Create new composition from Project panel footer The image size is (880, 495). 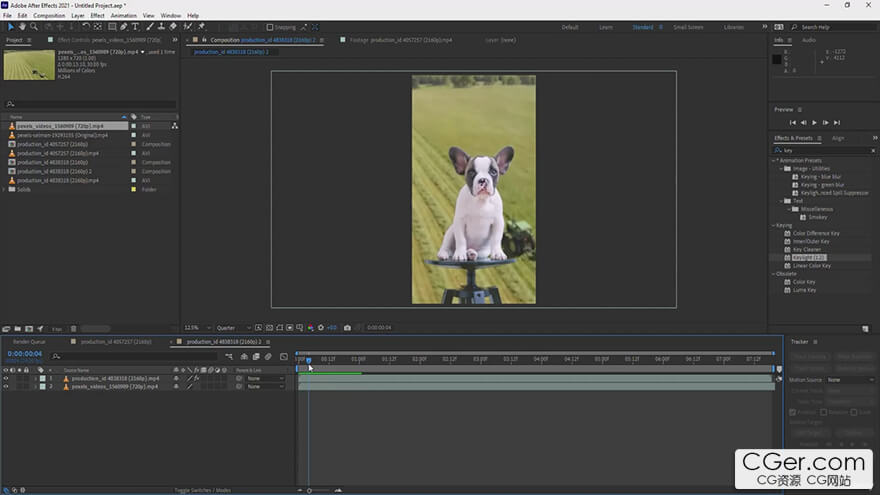click(x=29, y=329)
